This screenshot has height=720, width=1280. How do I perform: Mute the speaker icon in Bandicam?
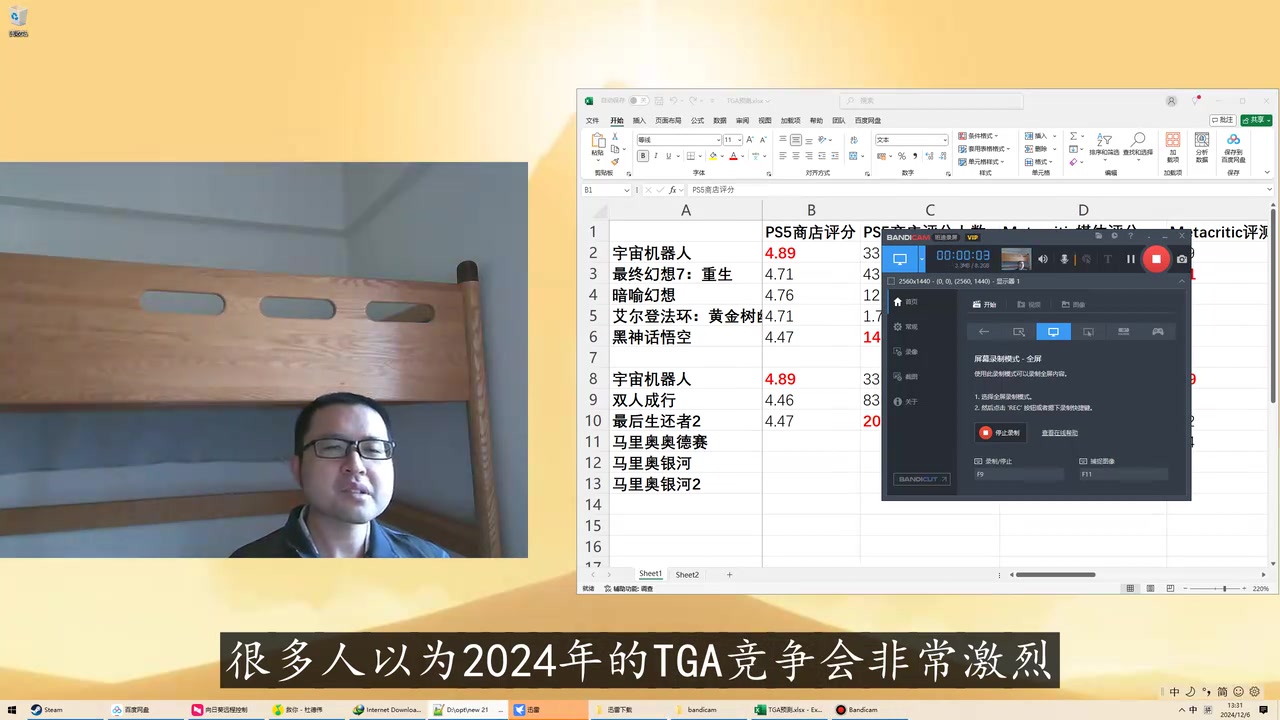[1043, 259]
